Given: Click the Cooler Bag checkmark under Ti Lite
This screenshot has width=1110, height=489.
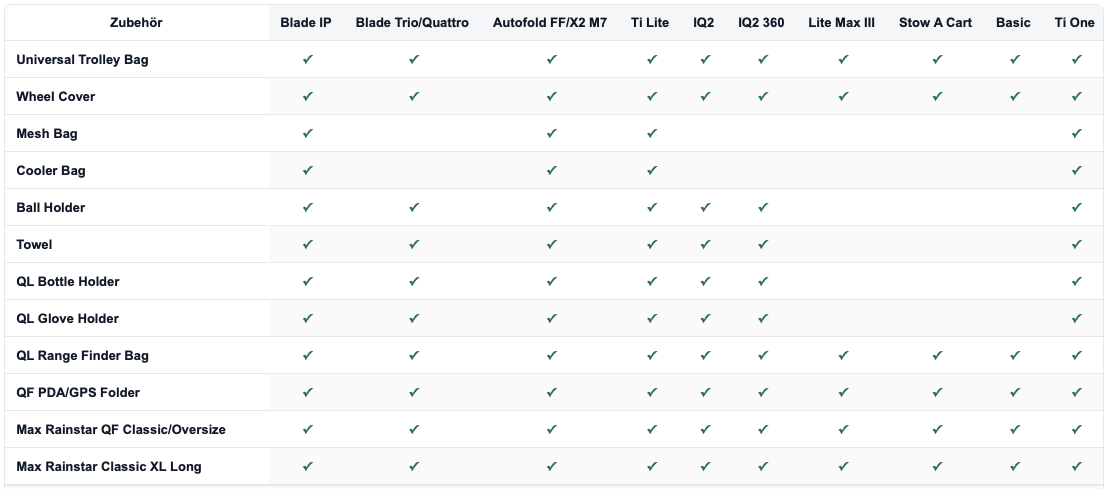Looking at the screenshot, I should [x=652, y=170].
